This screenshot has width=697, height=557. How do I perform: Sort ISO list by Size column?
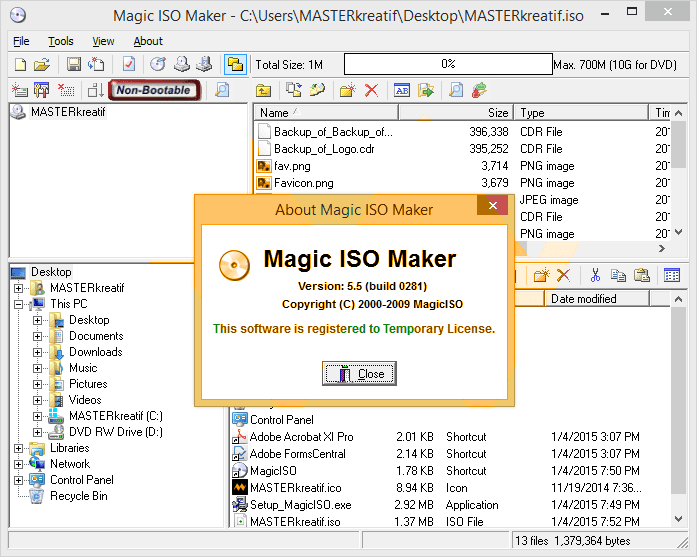coord(457,112)
